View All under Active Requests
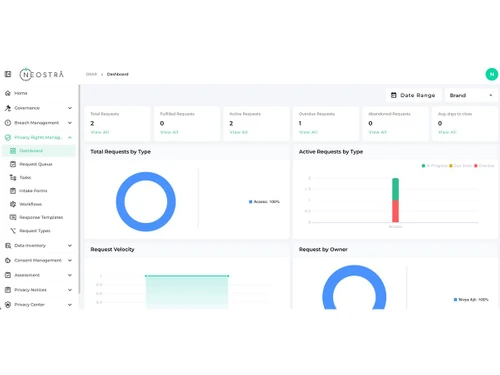The height and width of the screenshot is (375, 500). click(x=239, y=132)
